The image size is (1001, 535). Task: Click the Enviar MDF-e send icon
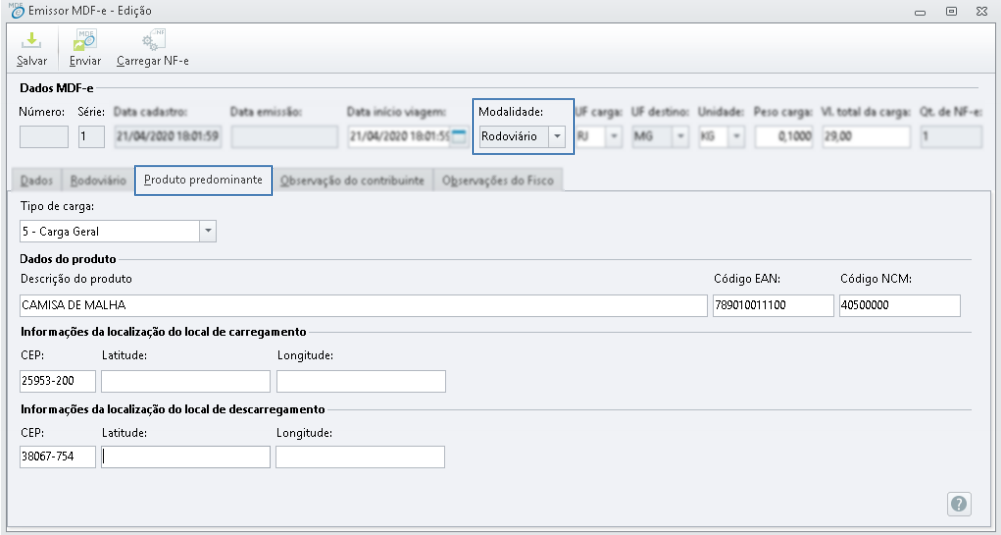point(85,40)
